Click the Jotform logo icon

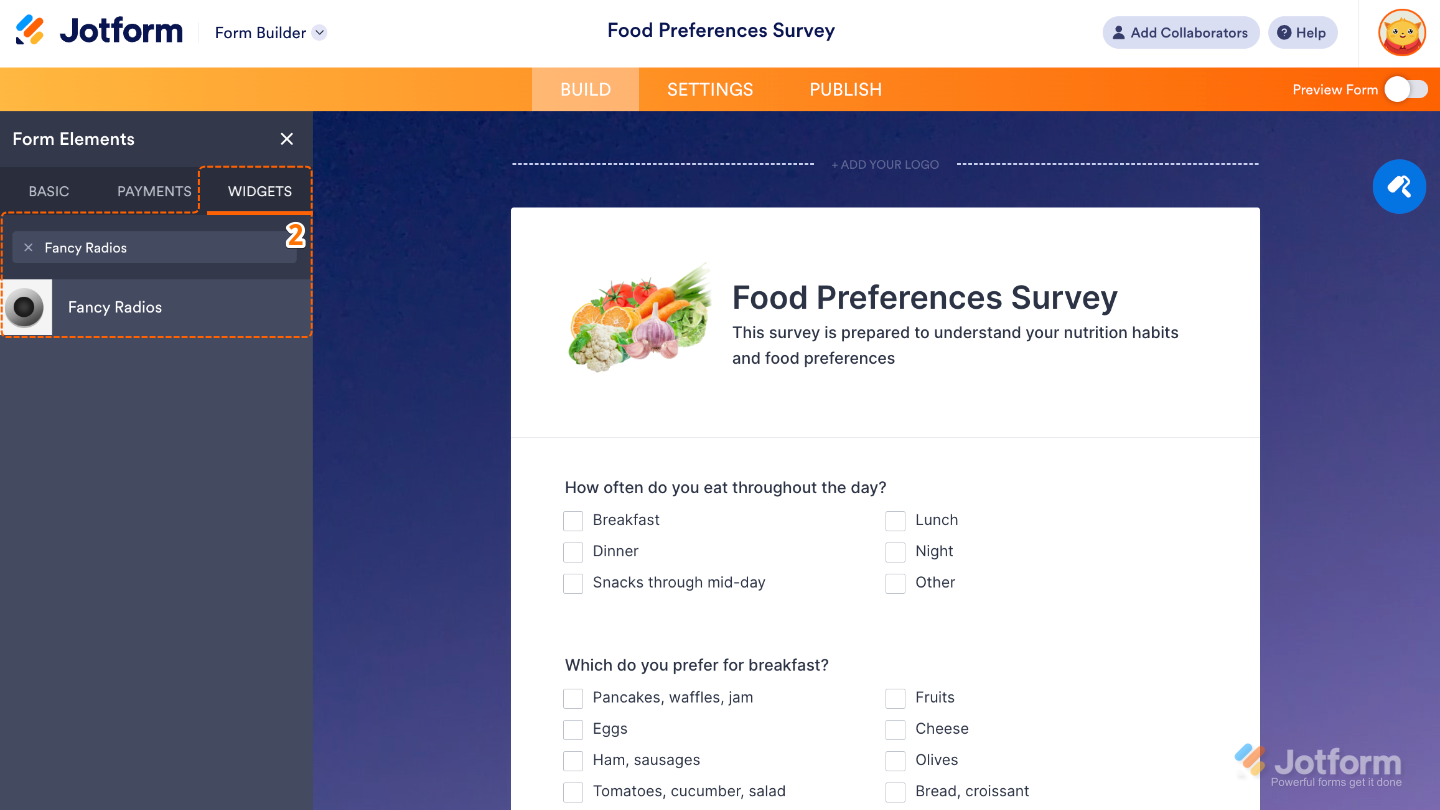[30, 31]
